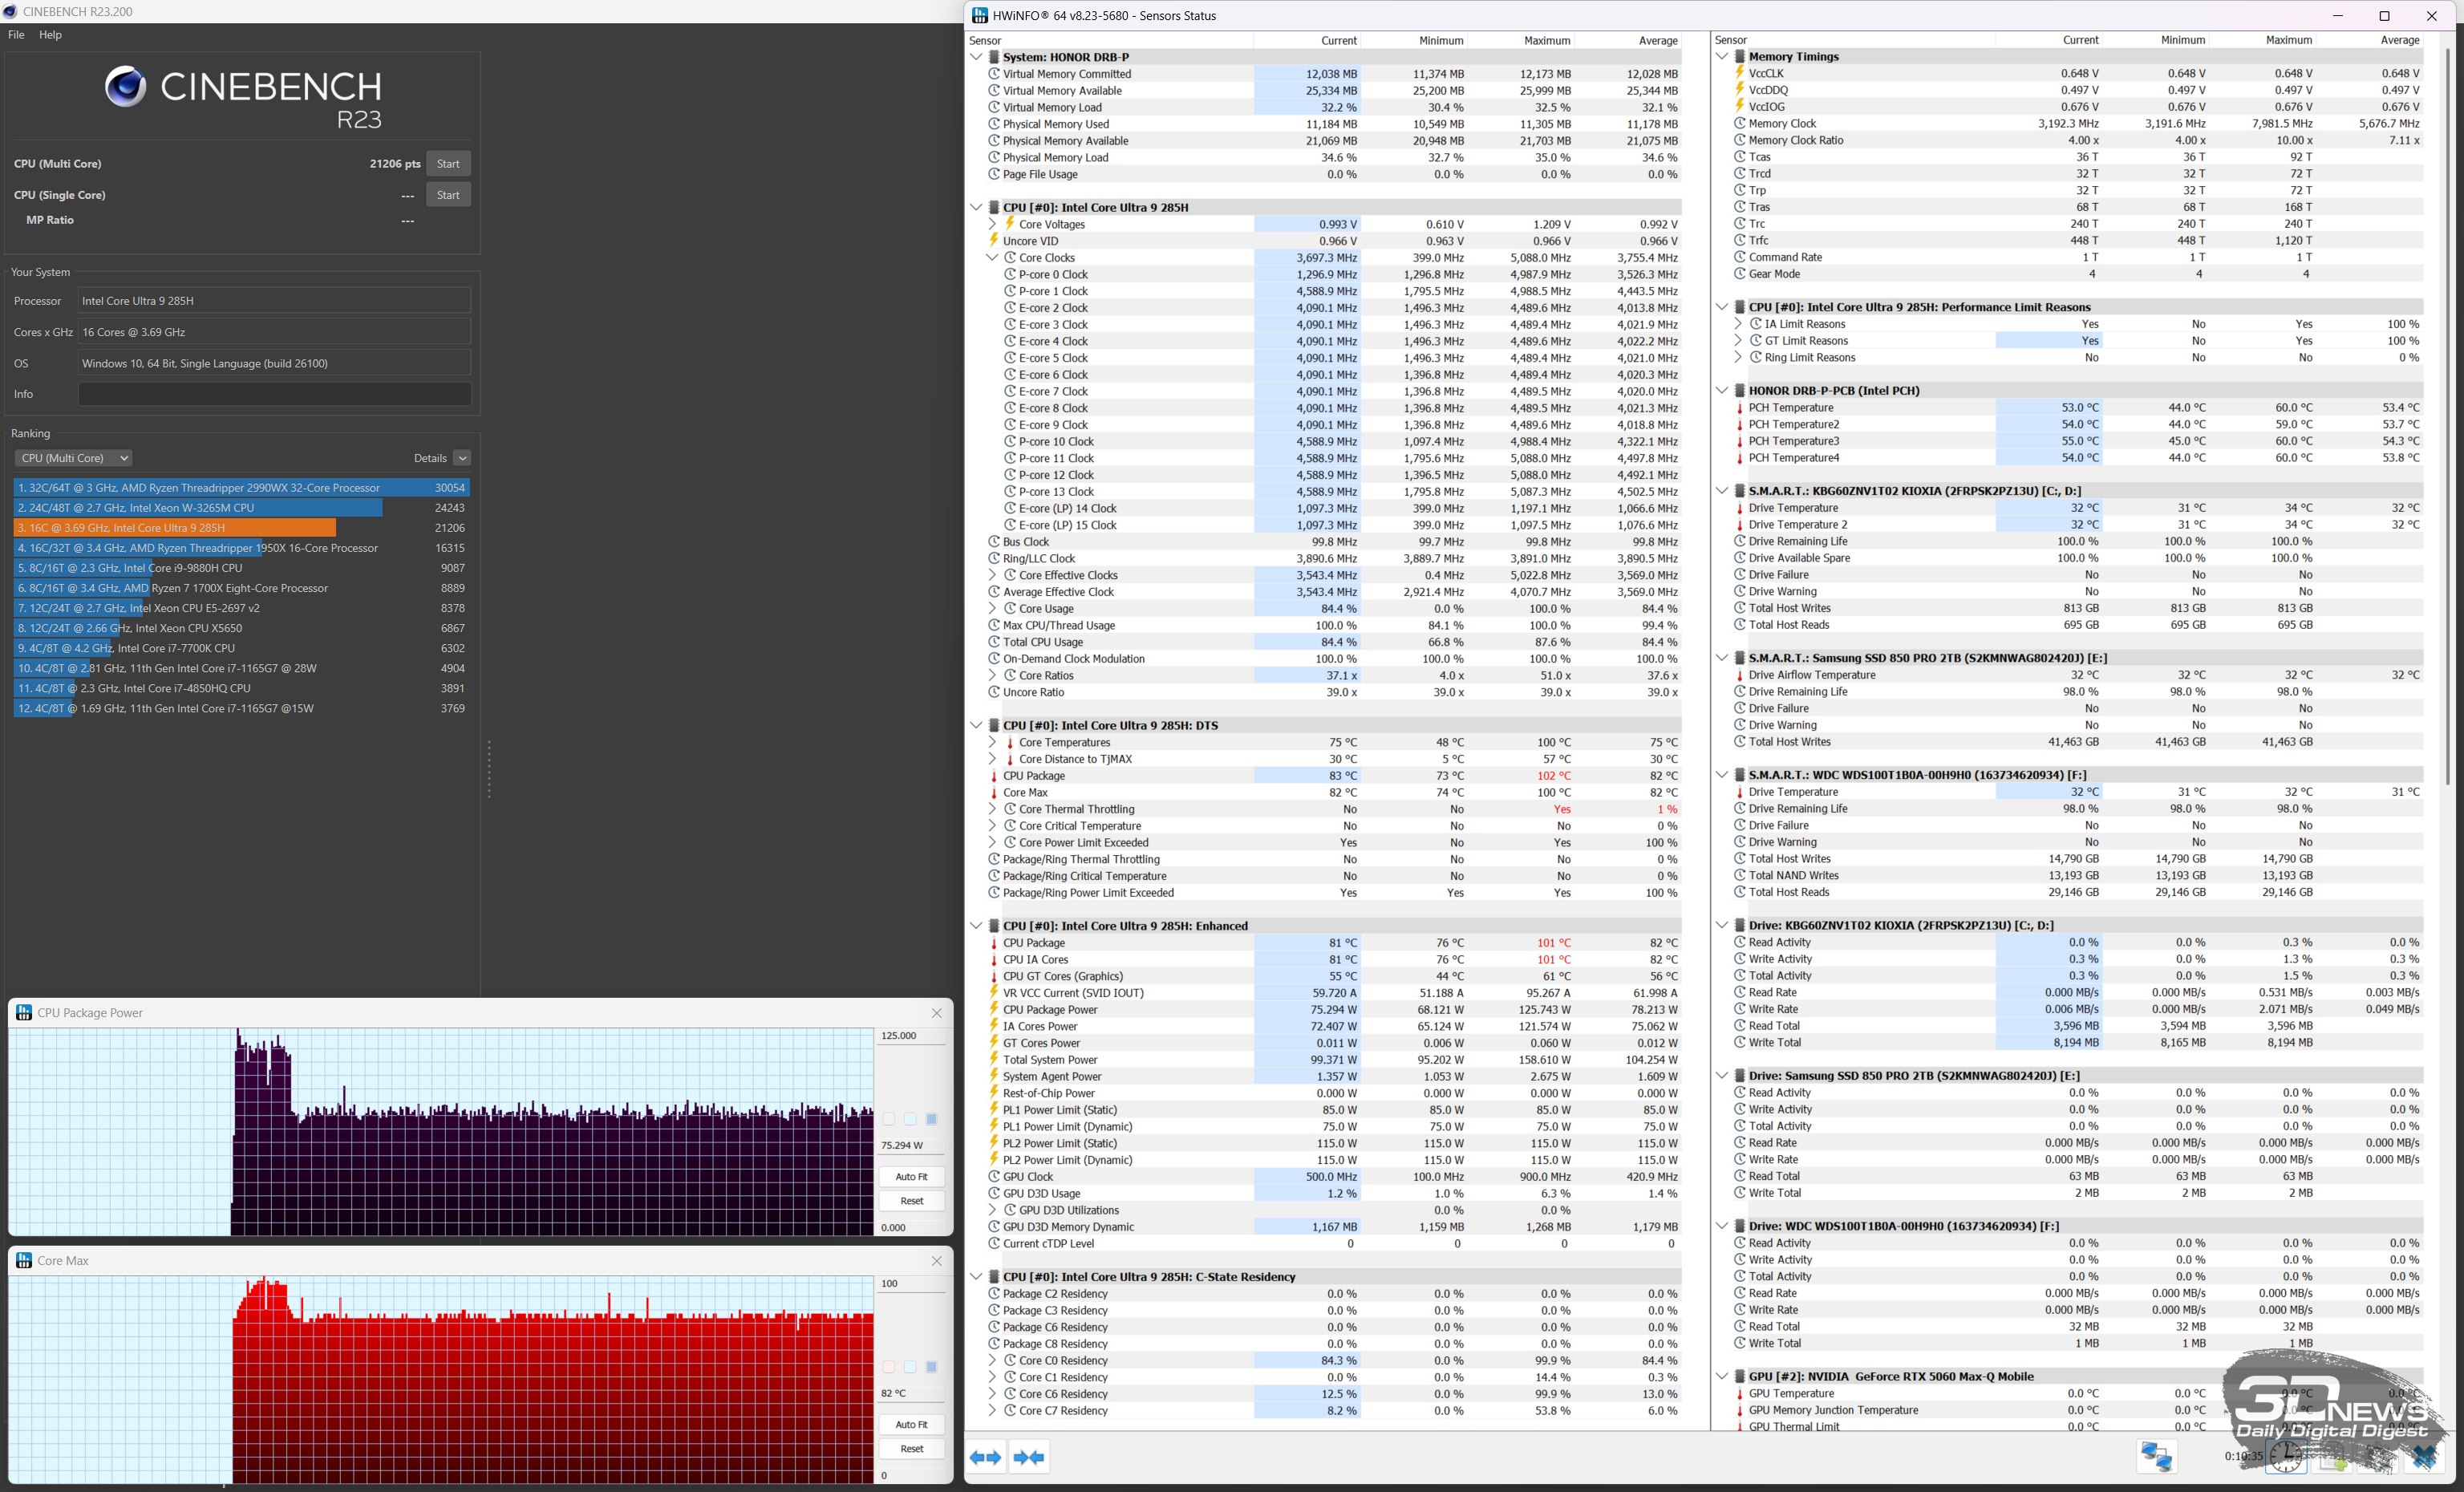This screenshot has width=2464, height=1492.
Task: Open the Help menu in Cinebench
Action: point(50,34)
